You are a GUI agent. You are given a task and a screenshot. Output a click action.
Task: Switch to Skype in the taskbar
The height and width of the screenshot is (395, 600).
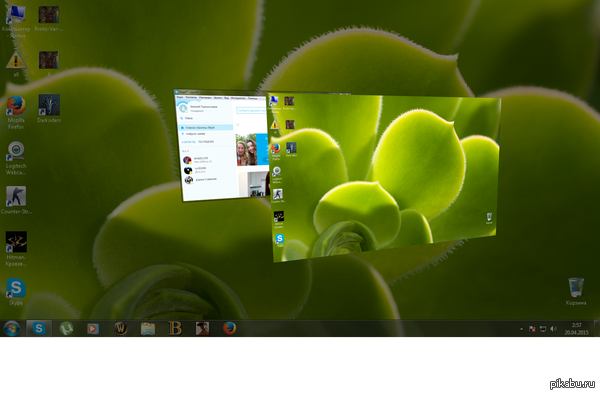tap(39, 328)
